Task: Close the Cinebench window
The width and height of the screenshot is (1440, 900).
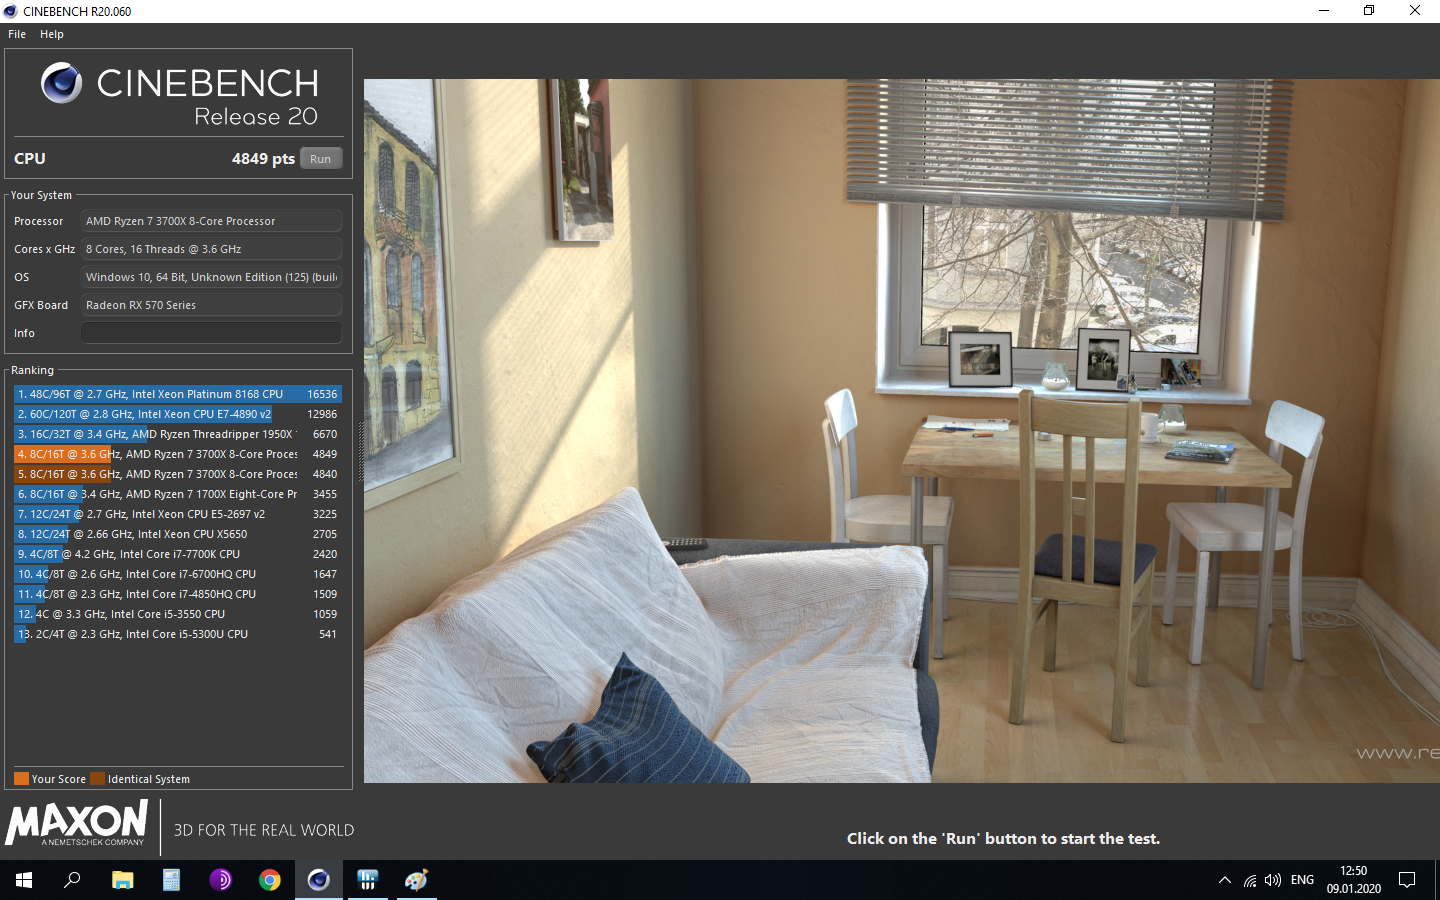Action: (x=1415, y=11)
